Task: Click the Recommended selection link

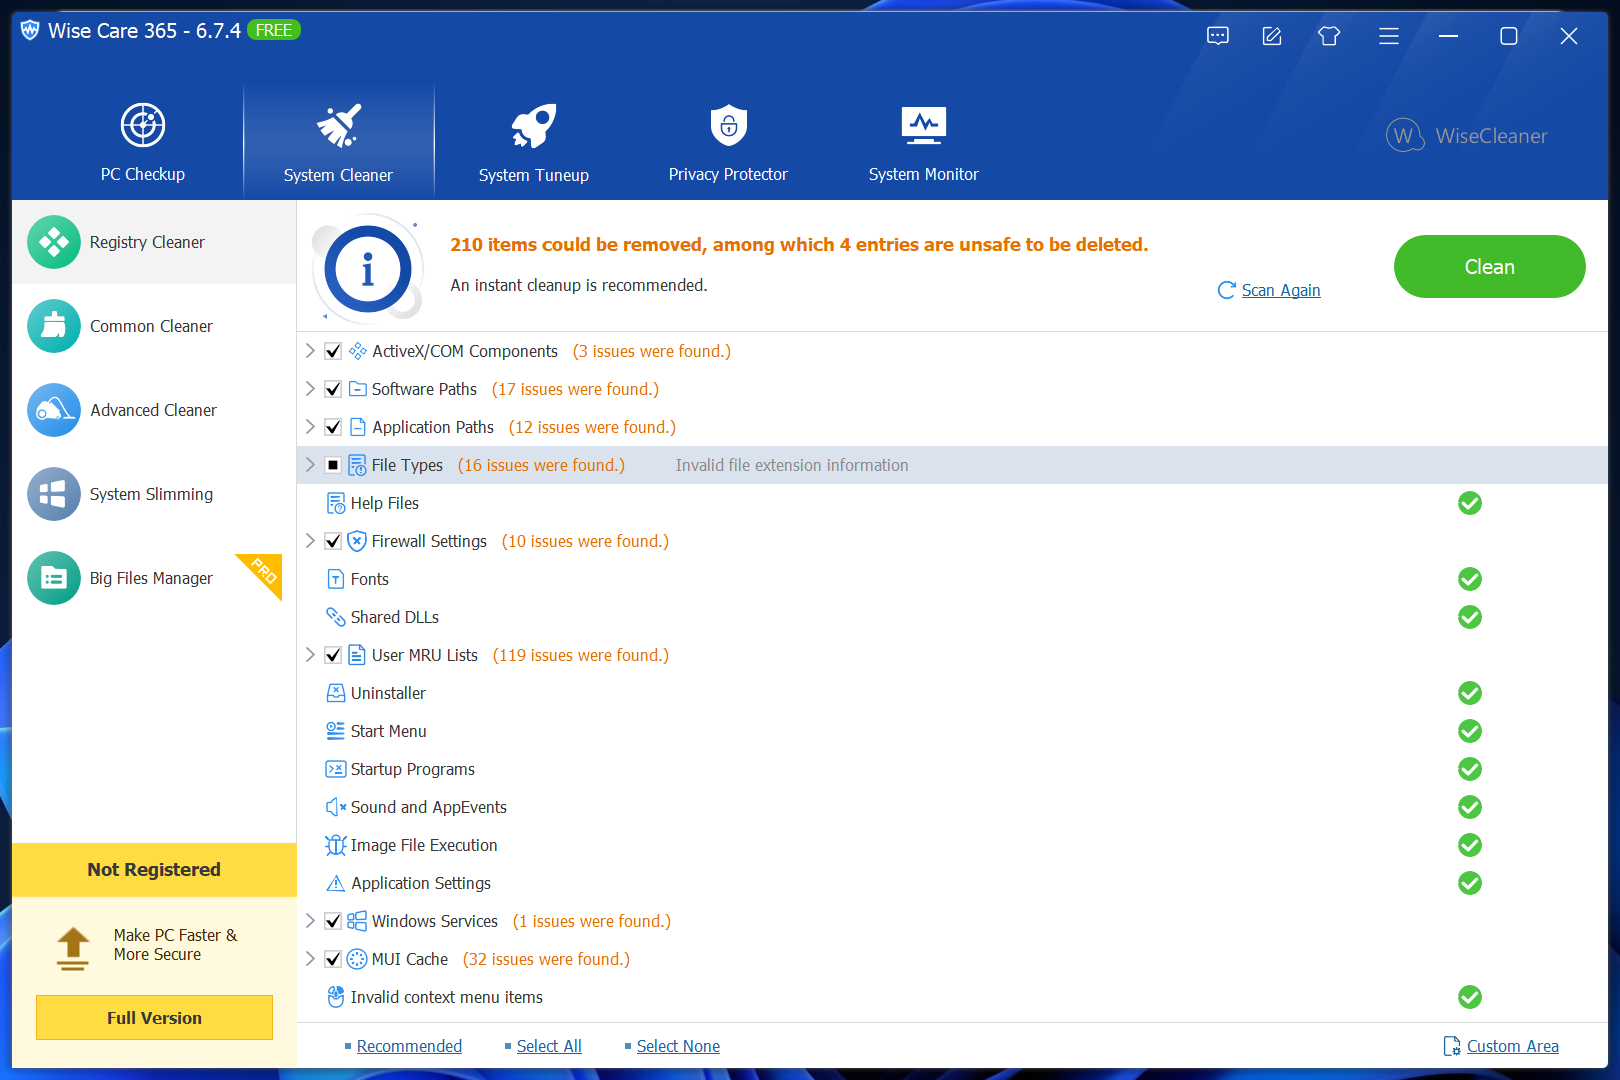Action: 409,1046
